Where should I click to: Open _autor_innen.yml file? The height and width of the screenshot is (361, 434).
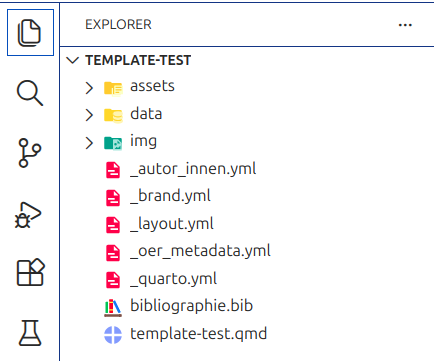click(193, 169)
